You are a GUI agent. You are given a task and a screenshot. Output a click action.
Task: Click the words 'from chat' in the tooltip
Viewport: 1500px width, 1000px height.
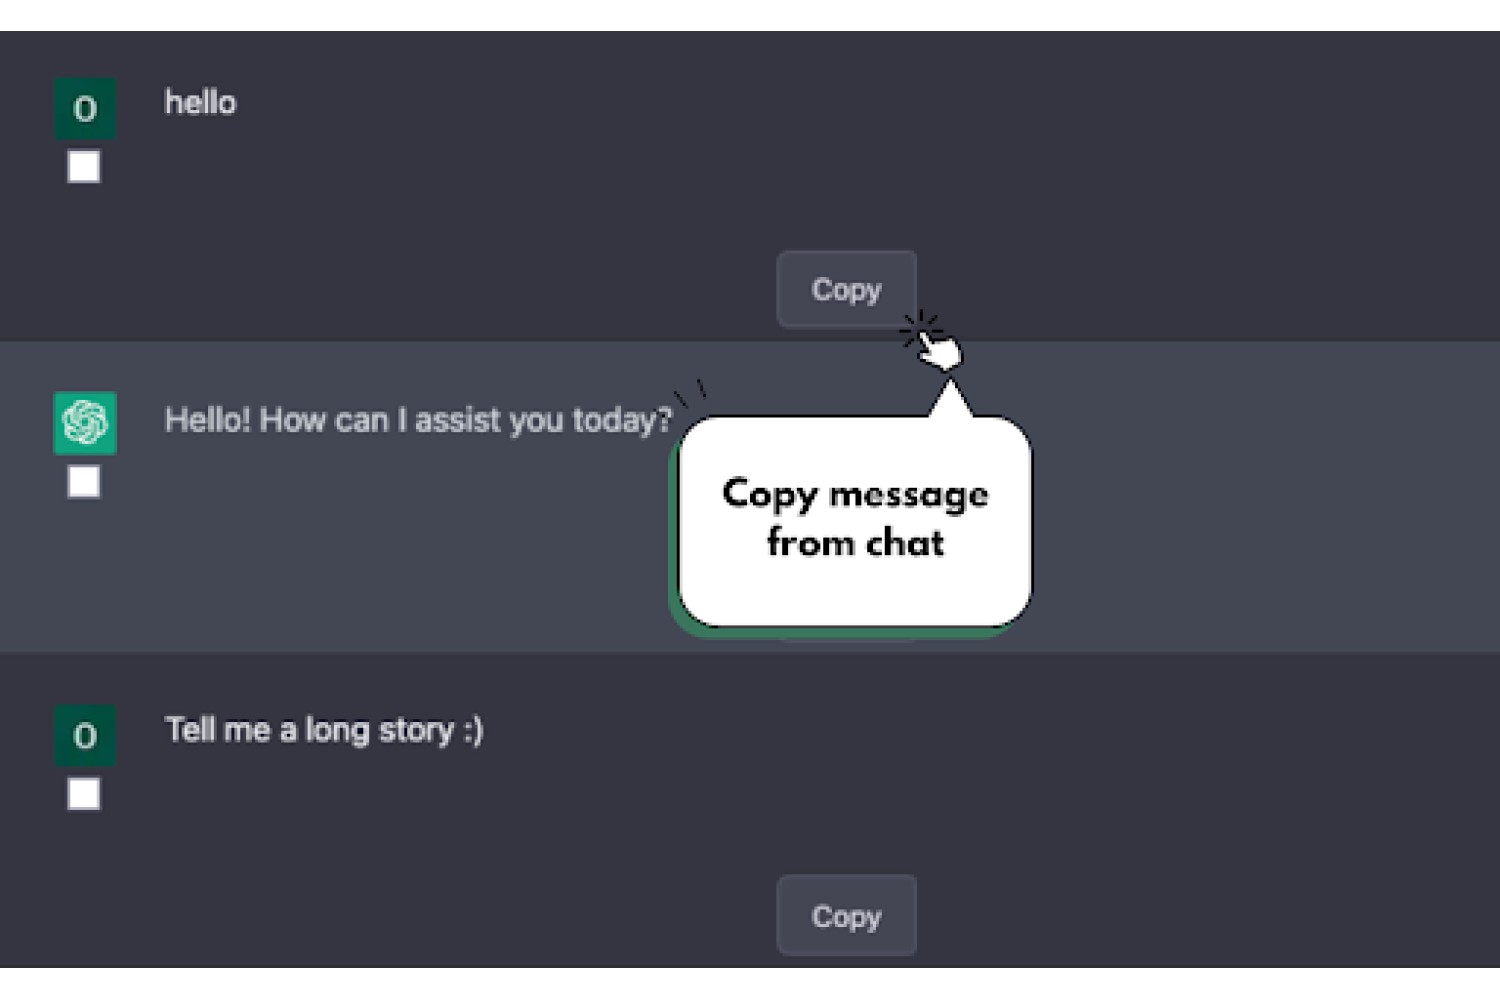tap(855, 543)
